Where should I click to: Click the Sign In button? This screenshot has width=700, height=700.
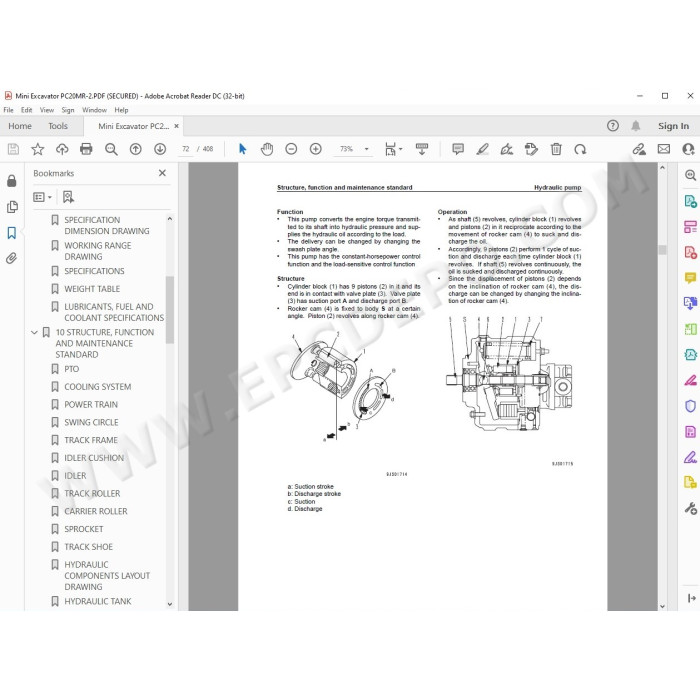673,126
